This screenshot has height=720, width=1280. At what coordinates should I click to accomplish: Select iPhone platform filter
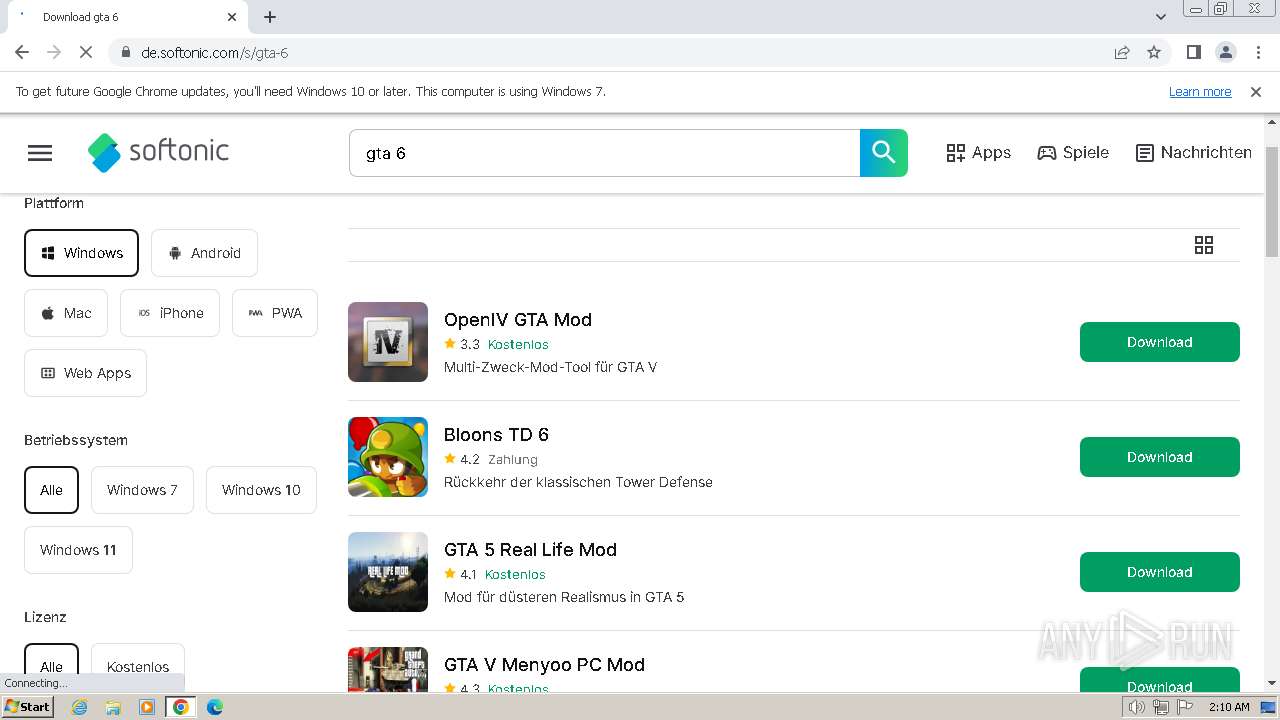[x=170, y=313]
